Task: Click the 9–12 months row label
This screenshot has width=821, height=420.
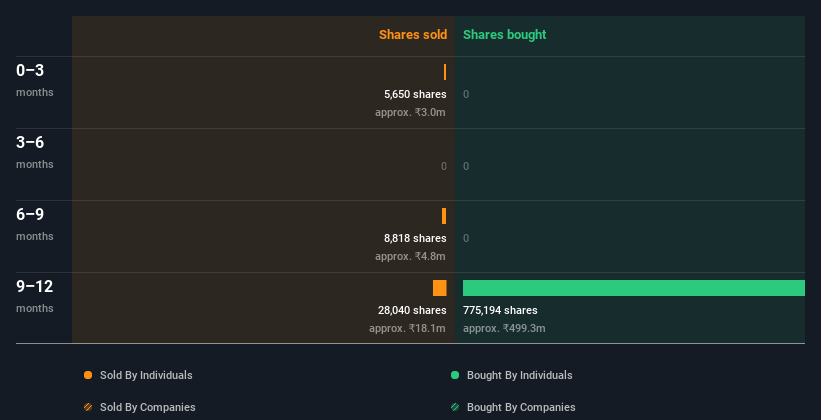Action: click(x=35, y=296)
